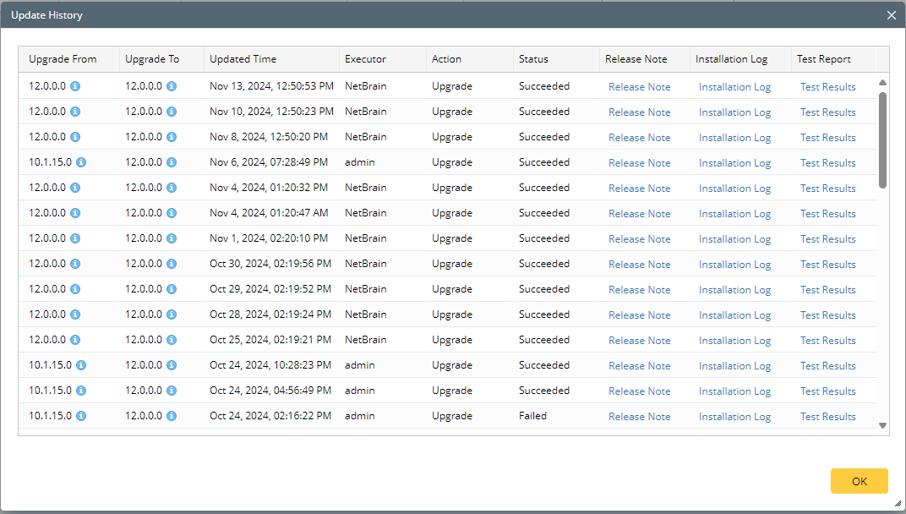The height and width of the screenshot is (514, 906).
Task: Open Release Note for Nov 13 upgrade
Action: coord(639,87)
